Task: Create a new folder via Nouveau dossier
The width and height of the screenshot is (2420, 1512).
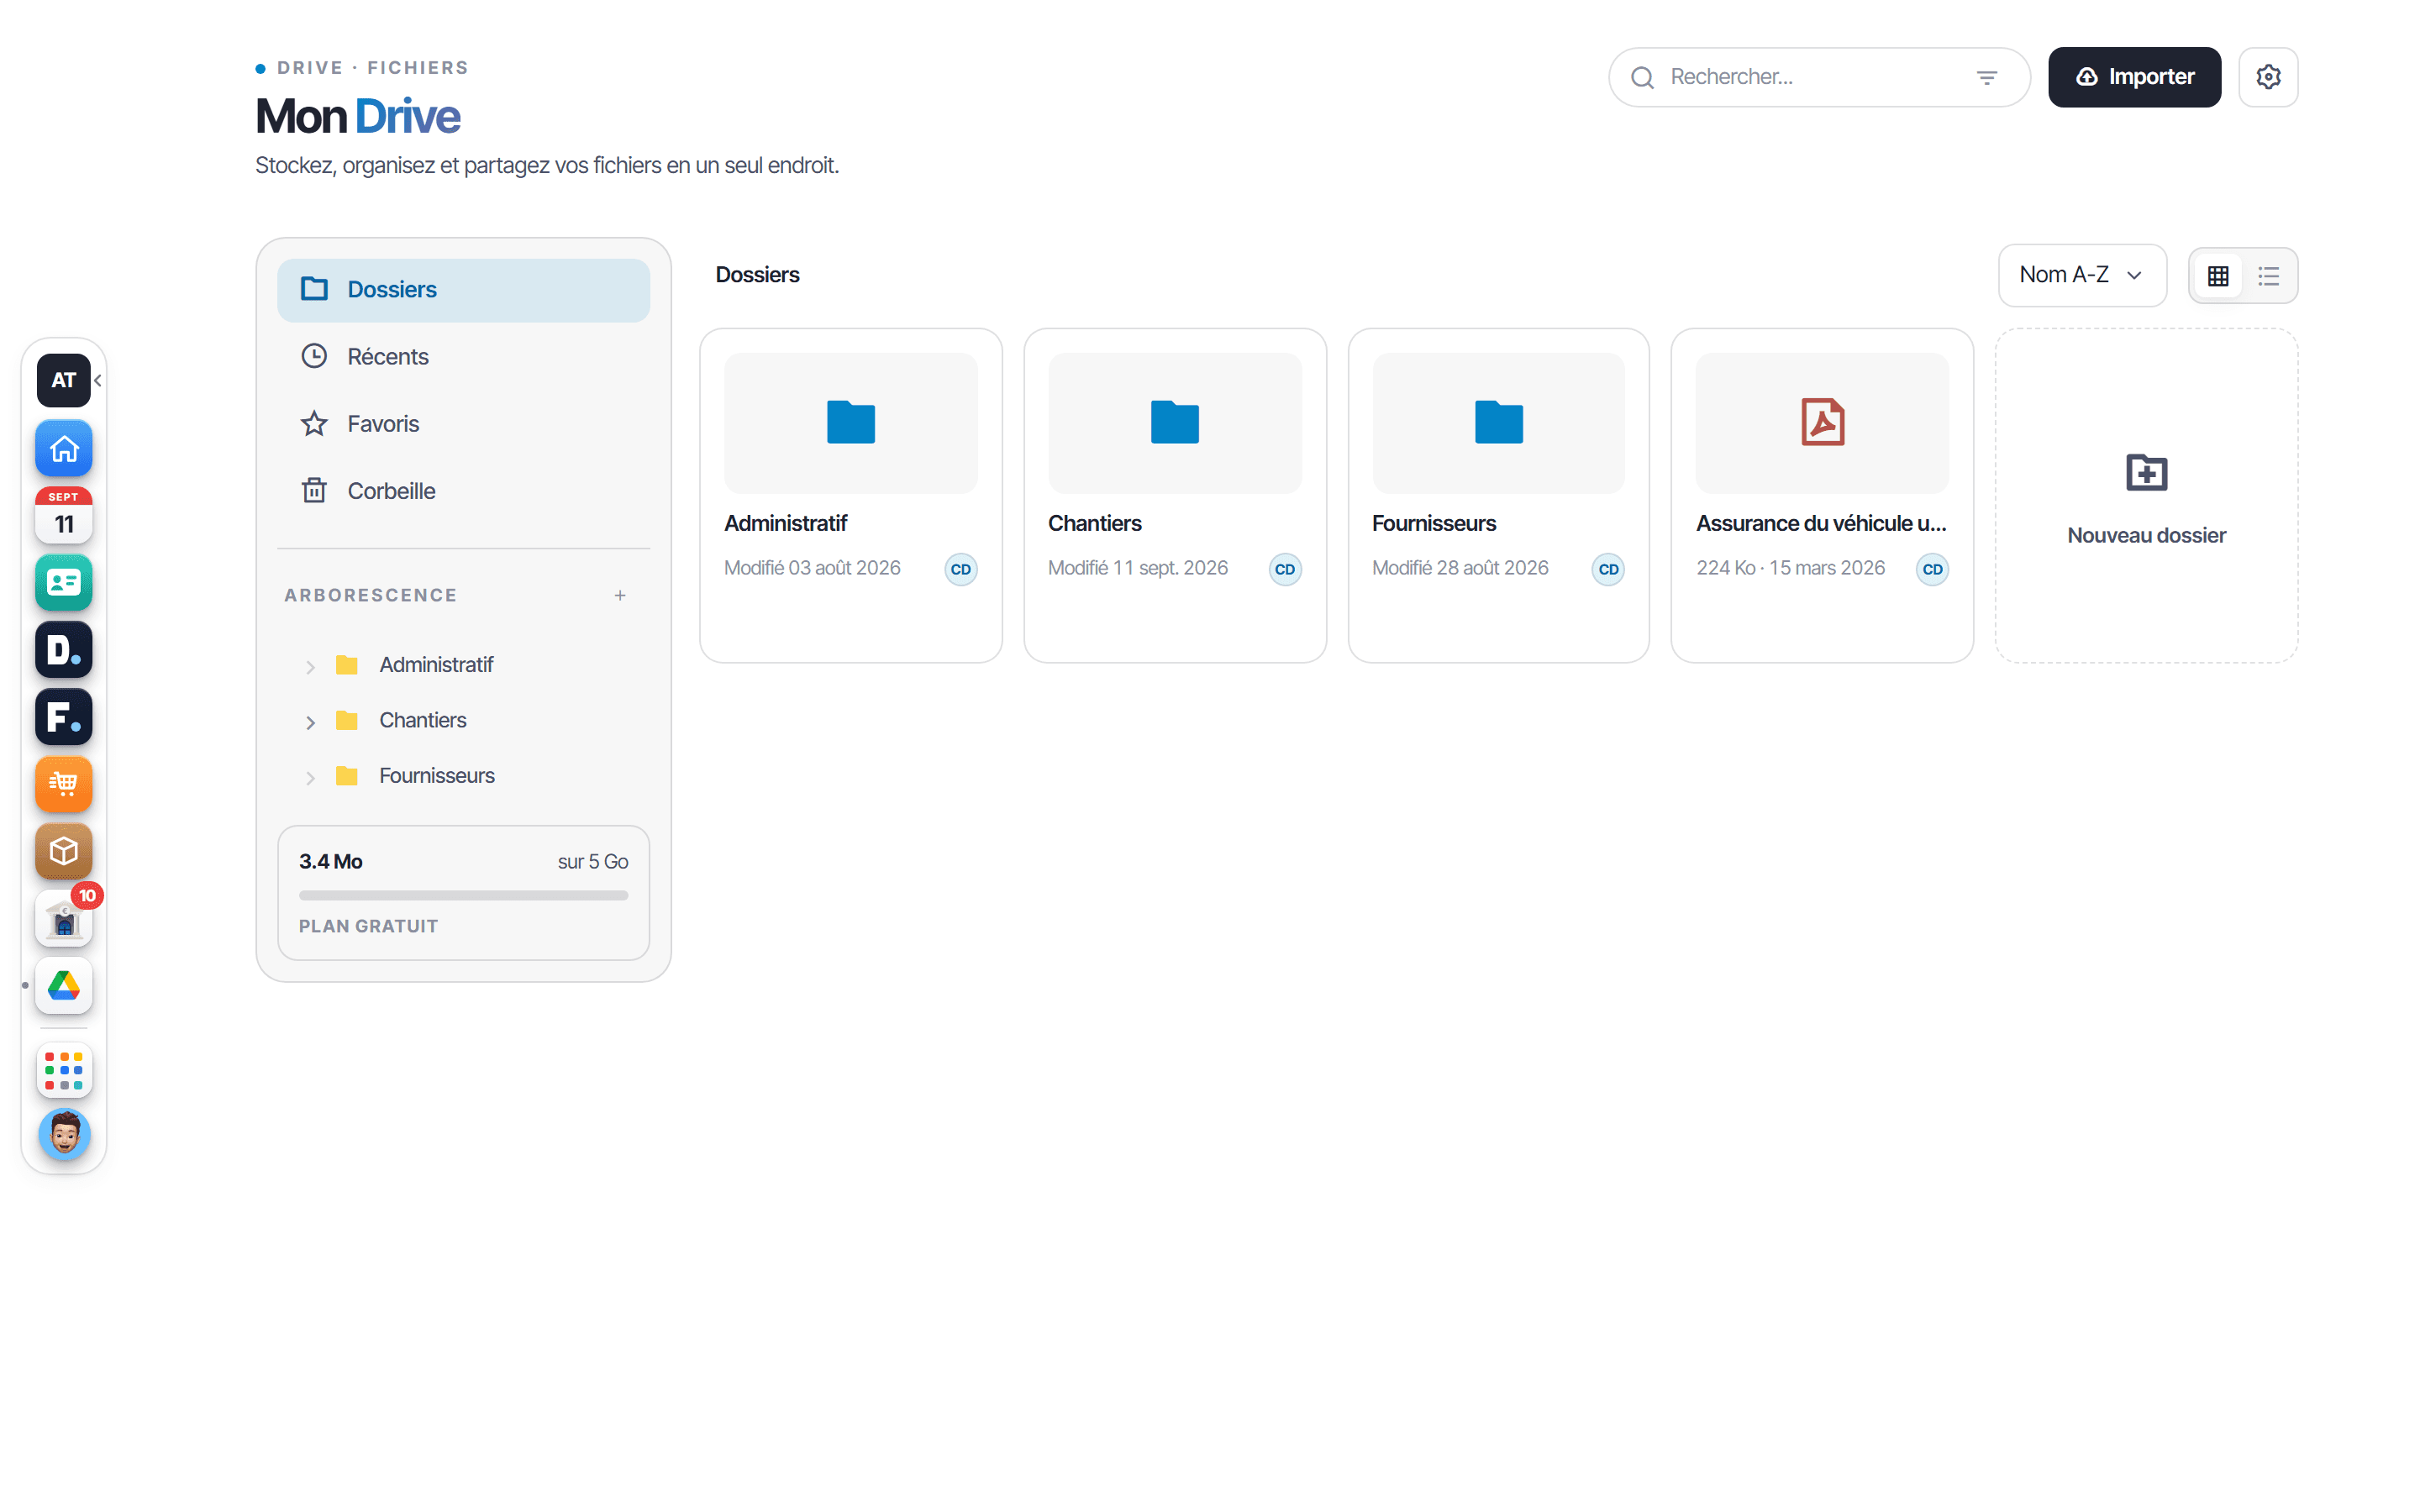Action: point(2146,495)
